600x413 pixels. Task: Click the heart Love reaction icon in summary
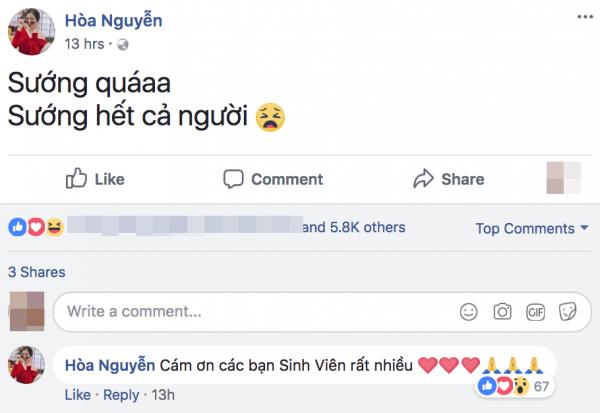point(35,228)
